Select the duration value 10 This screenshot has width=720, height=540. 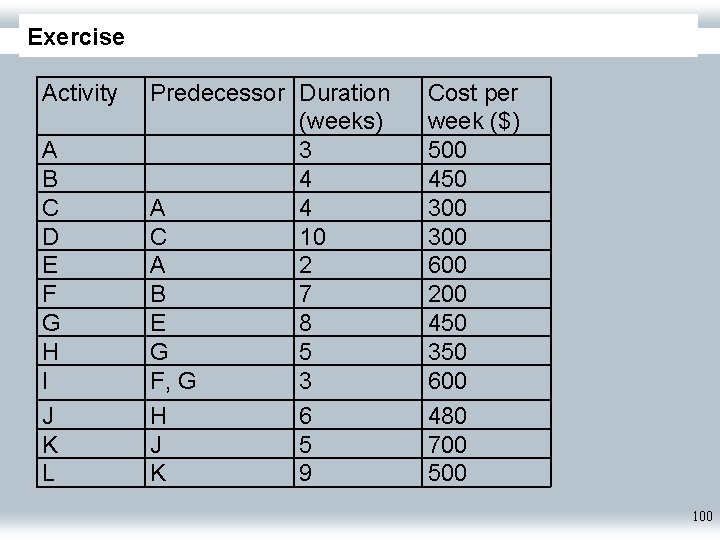pos(313,237)
